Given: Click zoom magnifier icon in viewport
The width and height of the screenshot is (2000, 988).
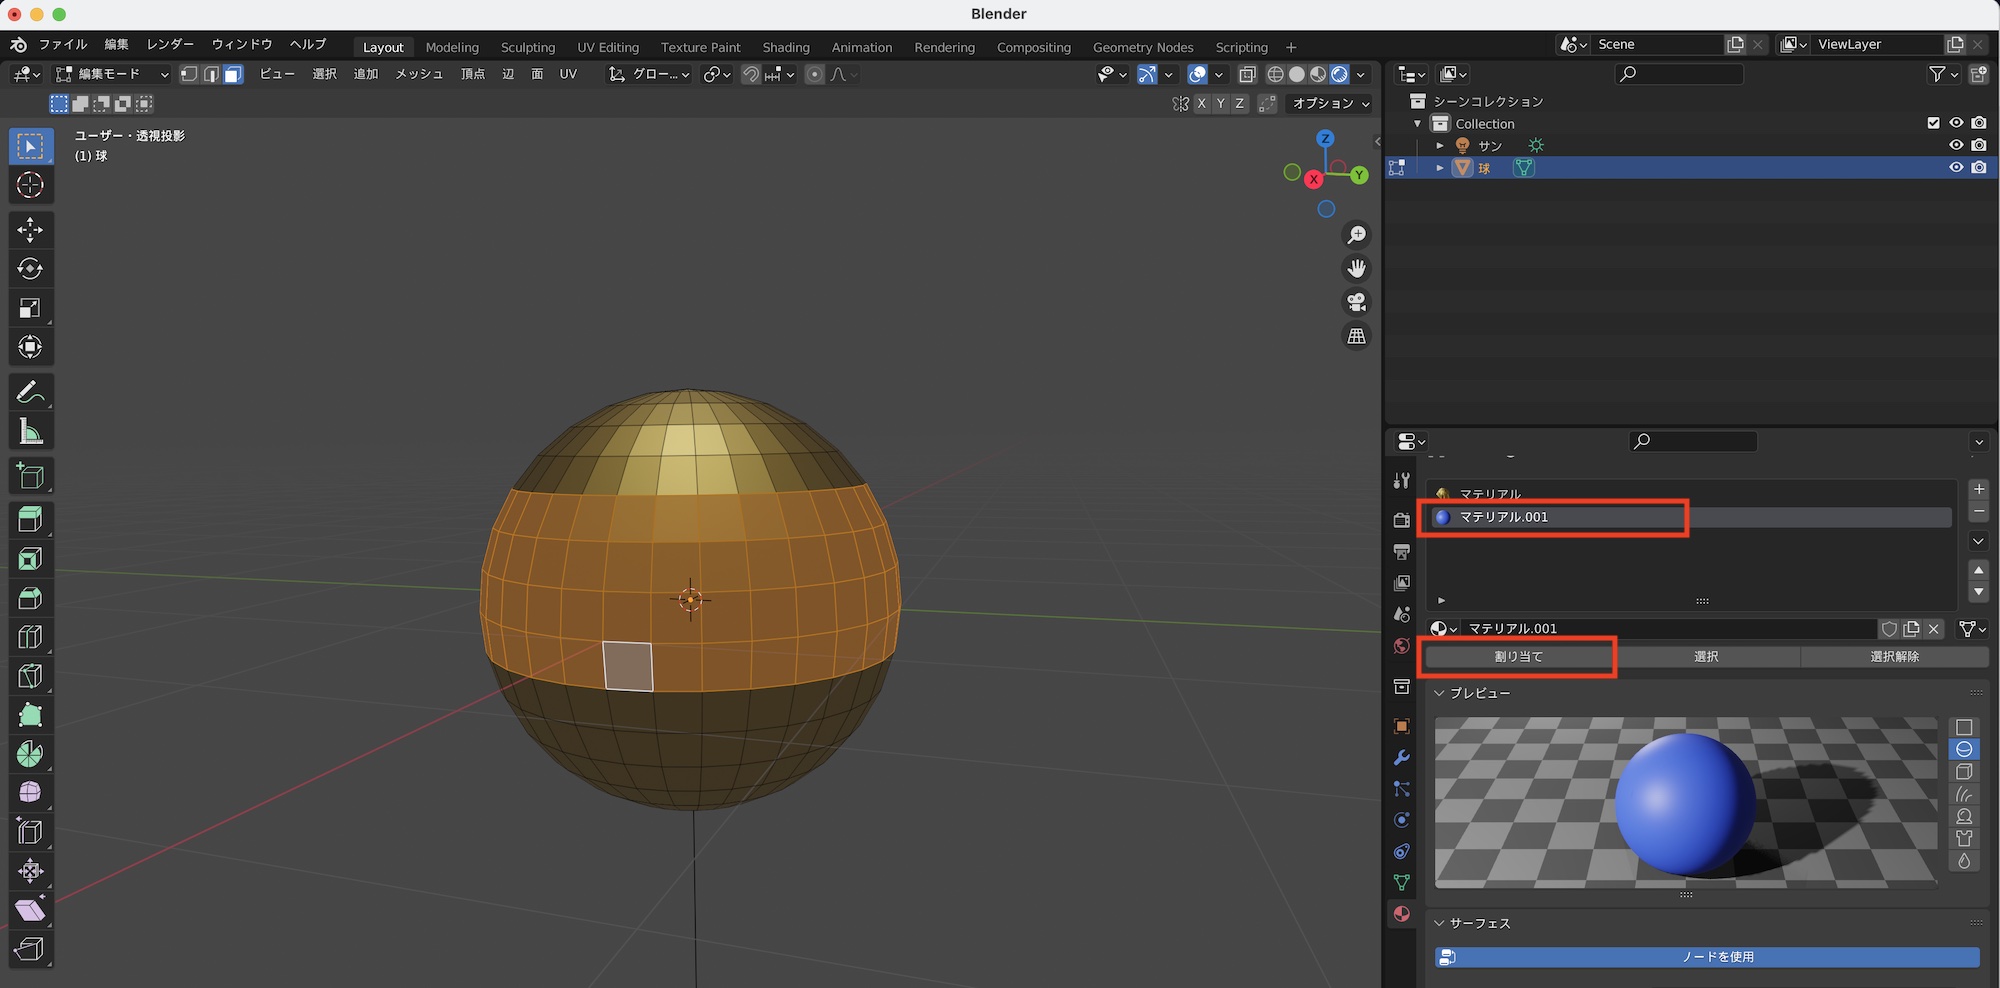Looking at the screenshot, I should pos(1356,235).
